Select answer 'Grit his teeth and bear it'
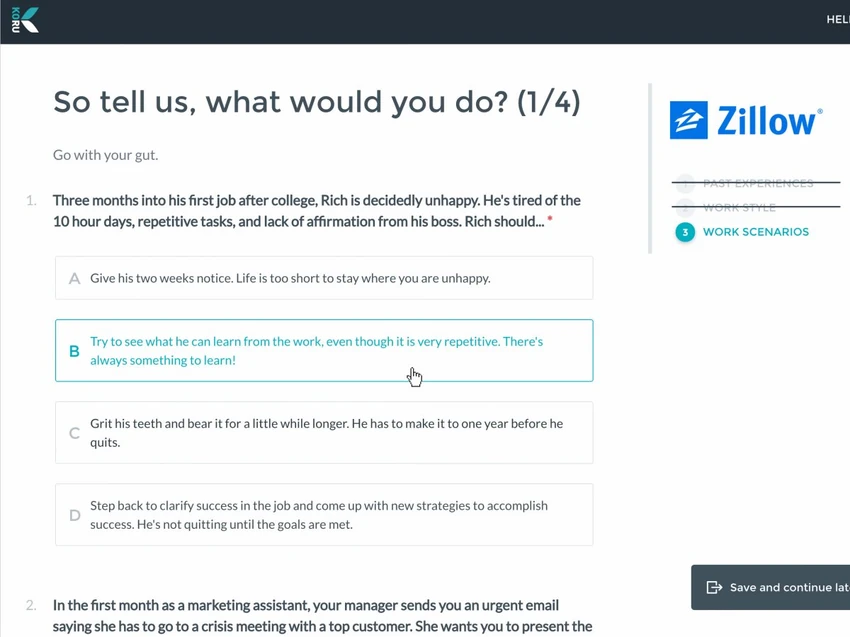The width and height of the screenshot is (850, 637). coord(324,433)
